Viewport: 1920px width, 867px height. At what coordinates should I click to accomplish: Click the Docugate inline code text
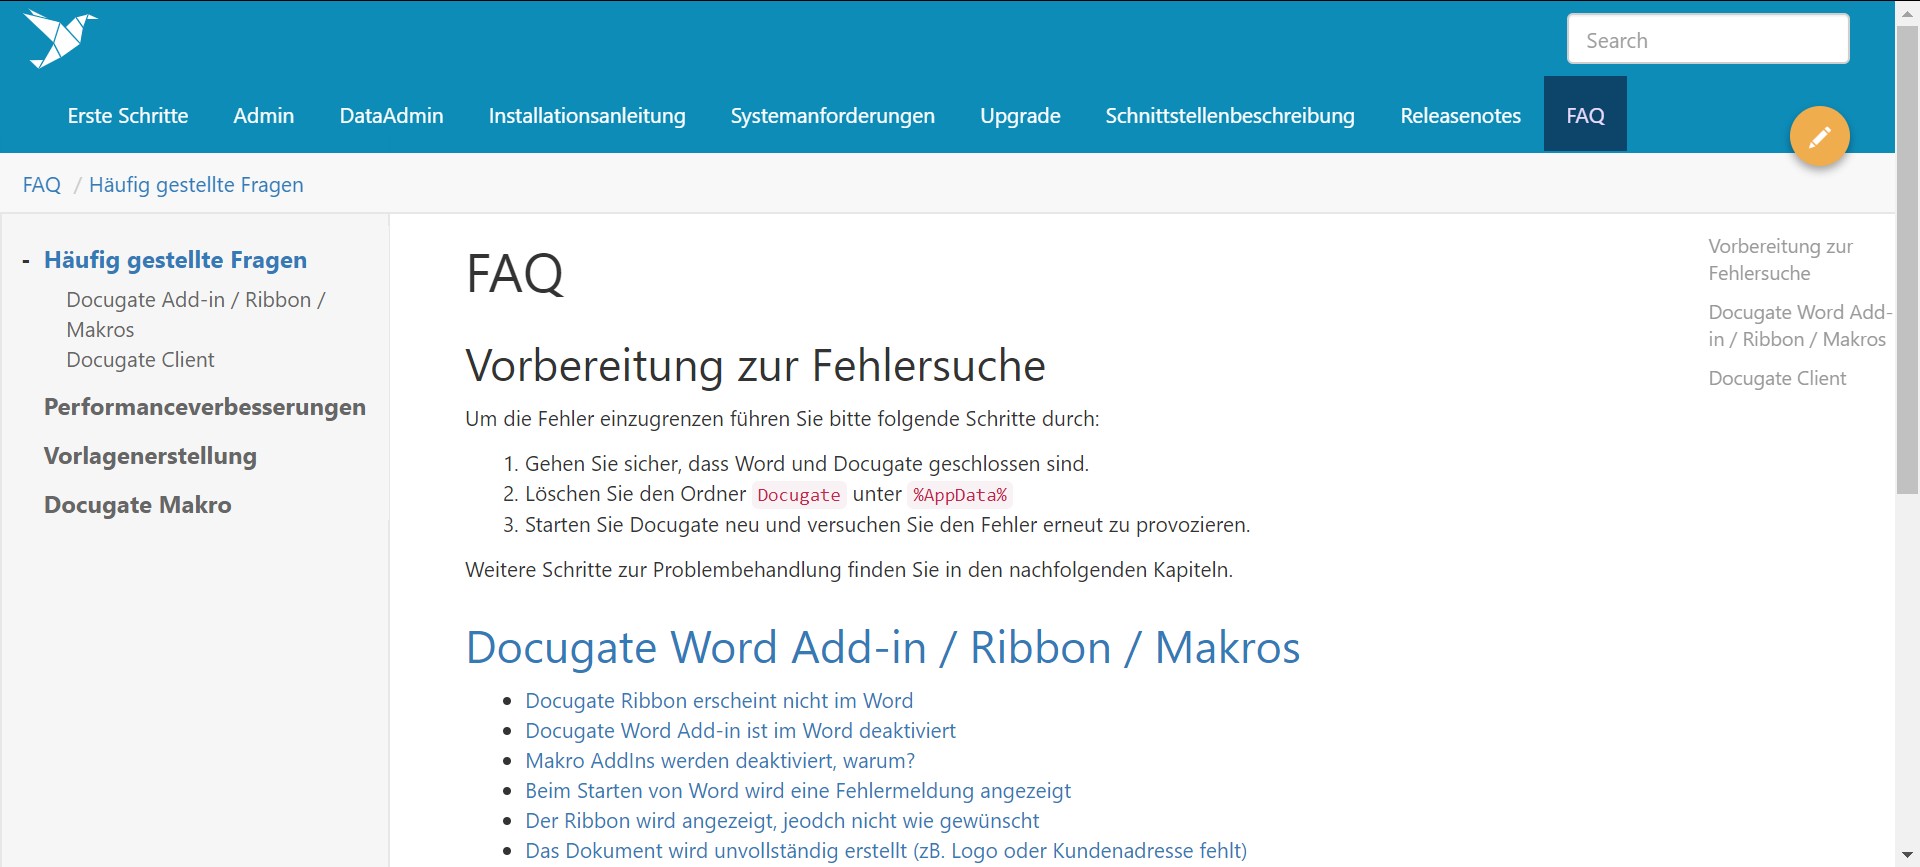coord(799,495)
